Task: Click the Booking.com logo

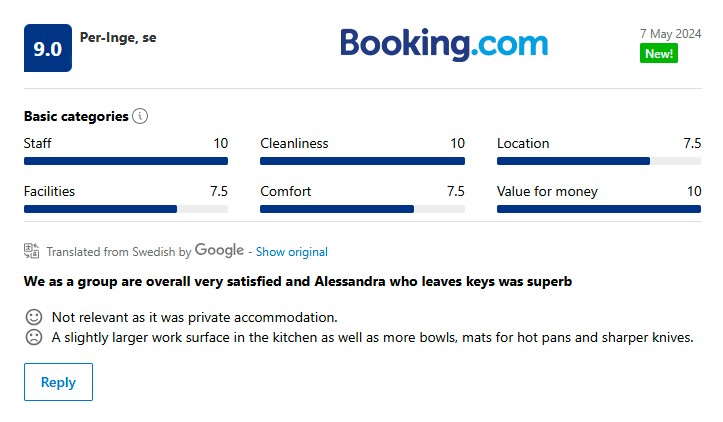Action: (444, 44)
